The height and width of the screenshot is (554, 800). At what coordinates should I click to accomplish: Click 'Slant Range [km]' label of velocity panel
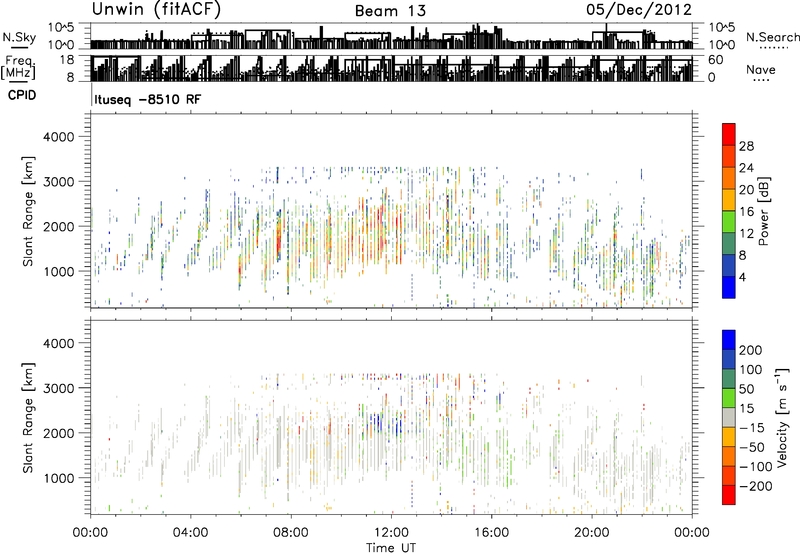point(28,418)
